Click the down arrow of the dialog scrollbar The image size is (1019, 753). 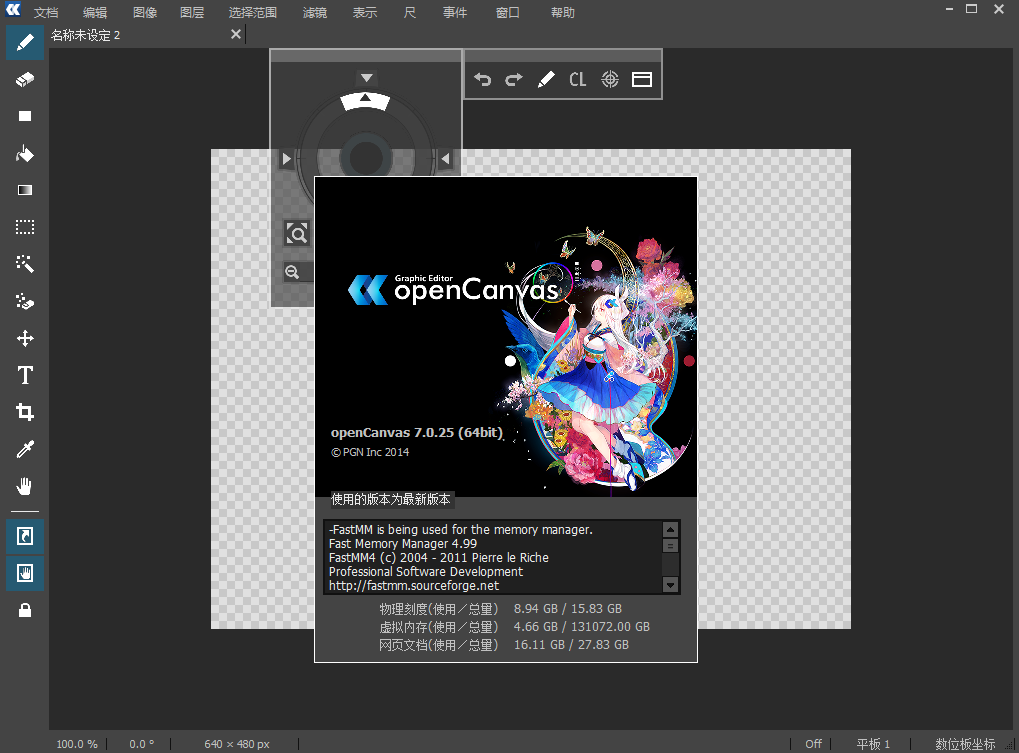[670, 585]
